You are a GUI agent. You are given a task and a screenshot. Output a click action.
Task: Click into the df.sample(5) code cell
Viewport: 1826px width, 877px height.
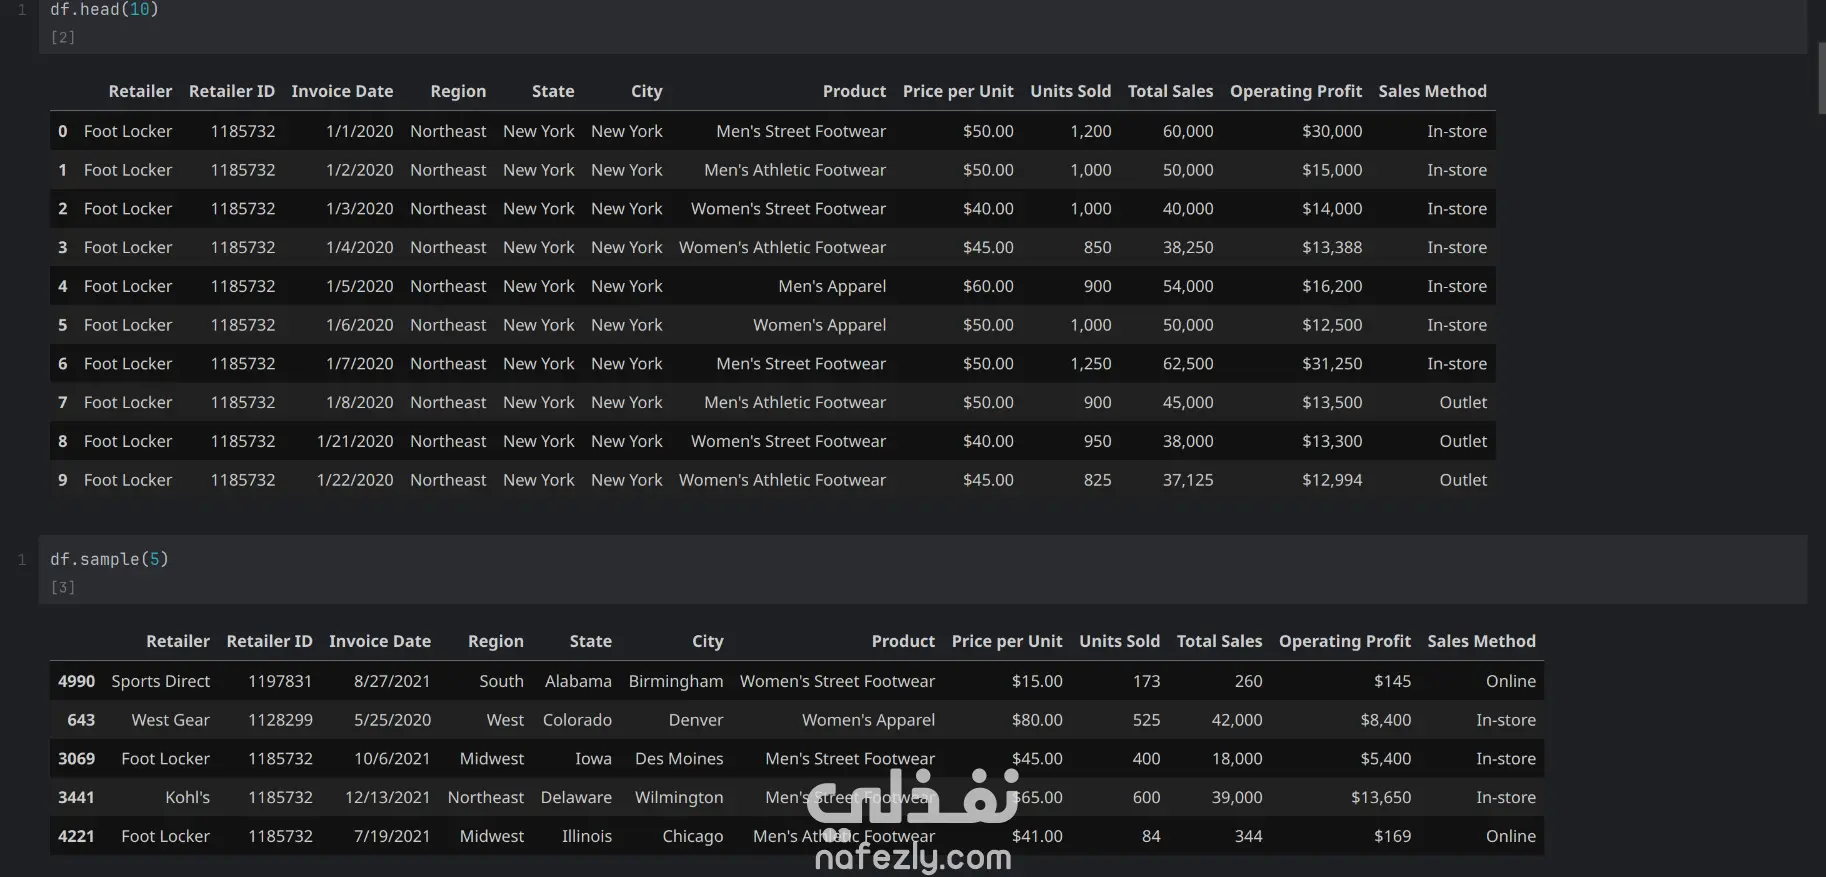(x=922, y=569)
